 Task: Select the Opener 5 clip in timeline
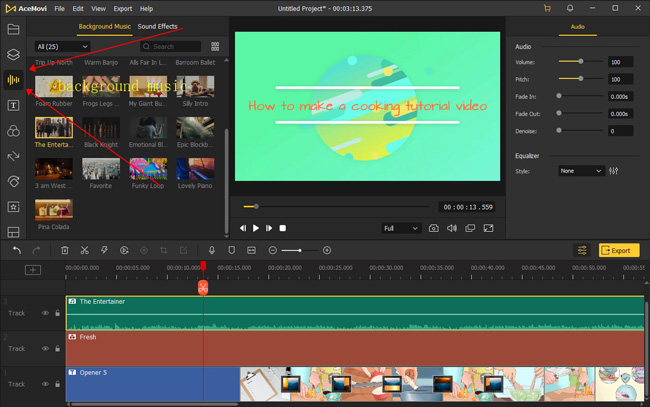pyautogui.click(x=153, y=384)
